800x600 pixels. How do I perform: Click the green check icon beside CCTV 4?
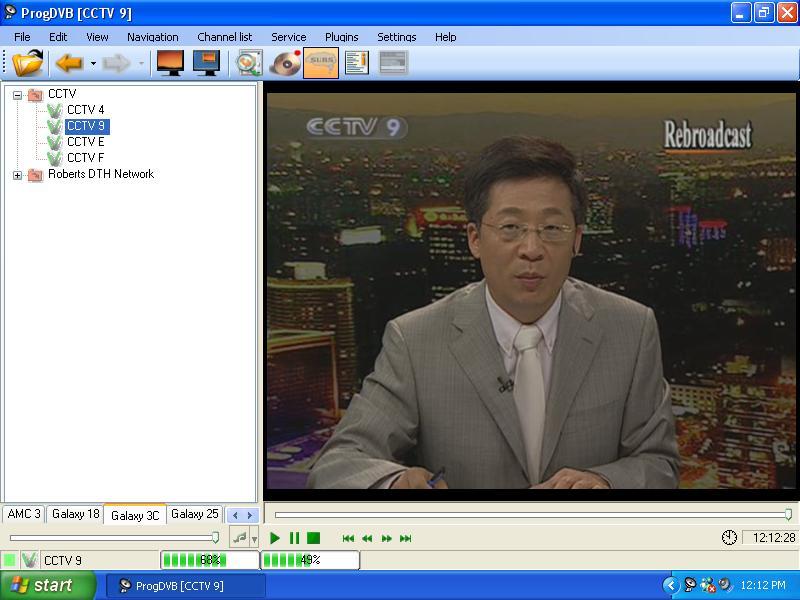point(55,110)
